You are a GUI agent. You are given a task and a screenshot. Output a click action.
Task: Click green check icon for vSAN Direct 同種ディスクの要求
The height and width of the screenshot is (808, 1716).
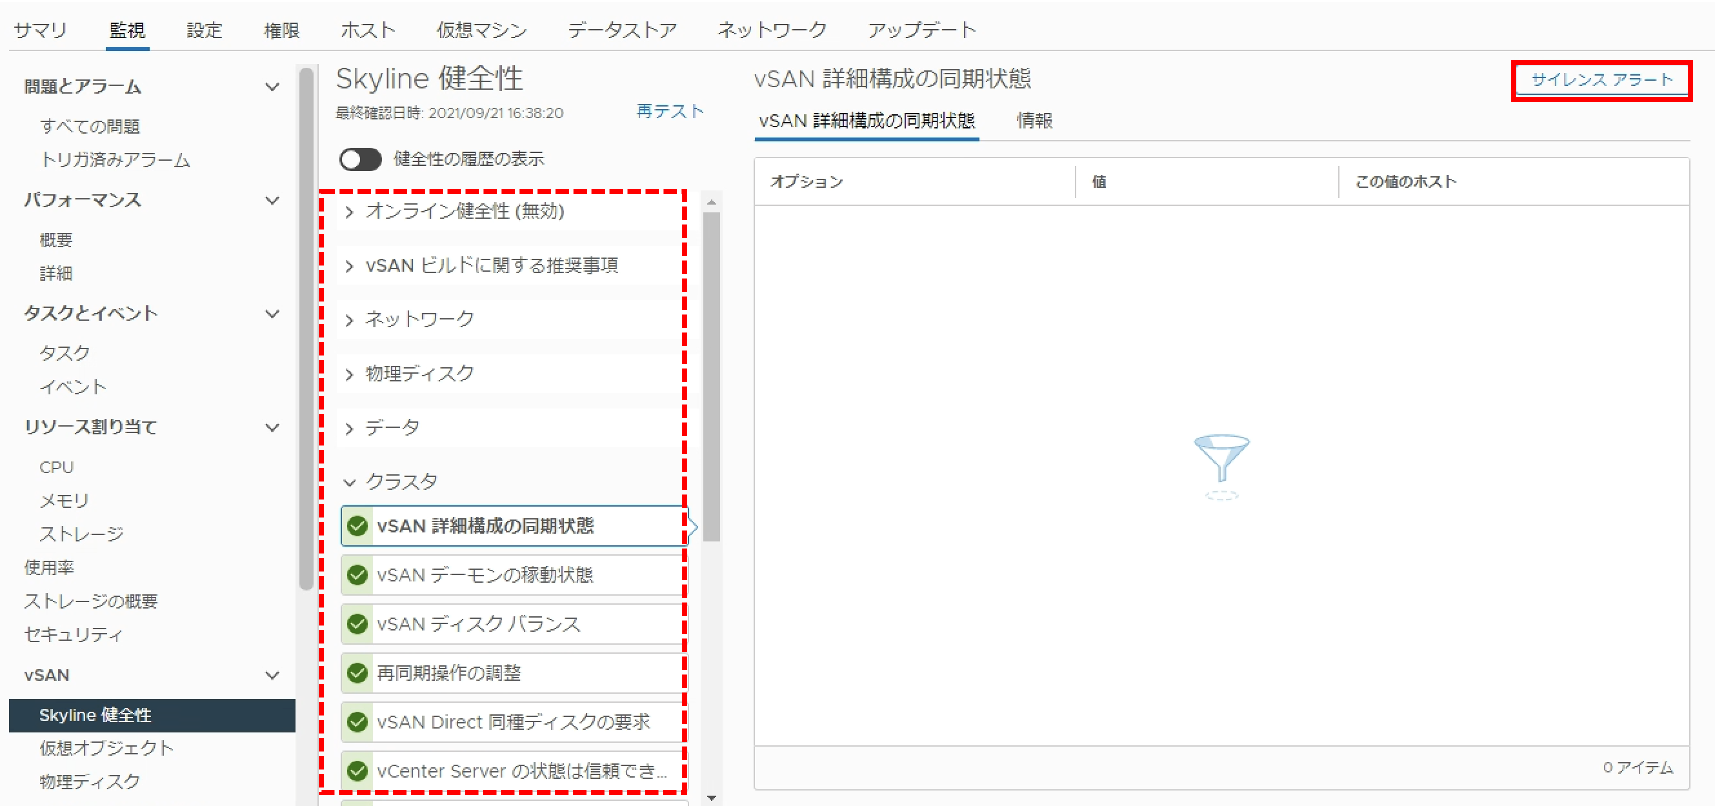click(x=357, y=722)
